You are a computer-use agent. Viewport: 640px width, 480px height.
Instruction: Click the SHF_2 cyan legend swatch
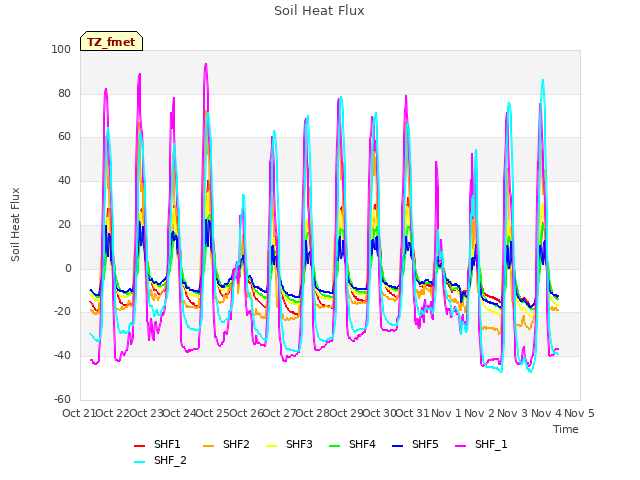pyautogui.click(x=140, y=462)
